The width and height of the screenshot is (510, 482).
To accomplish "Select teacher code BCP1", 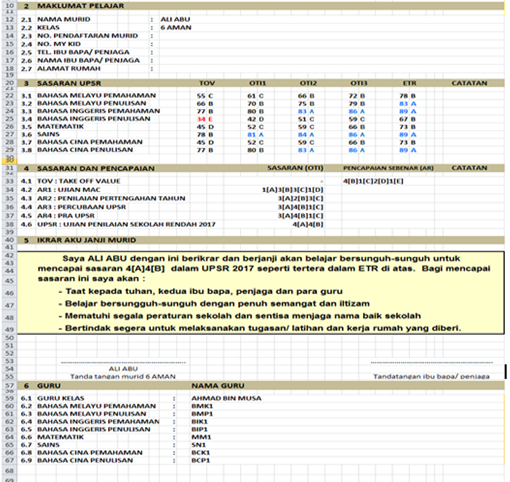I will [200, 460].
